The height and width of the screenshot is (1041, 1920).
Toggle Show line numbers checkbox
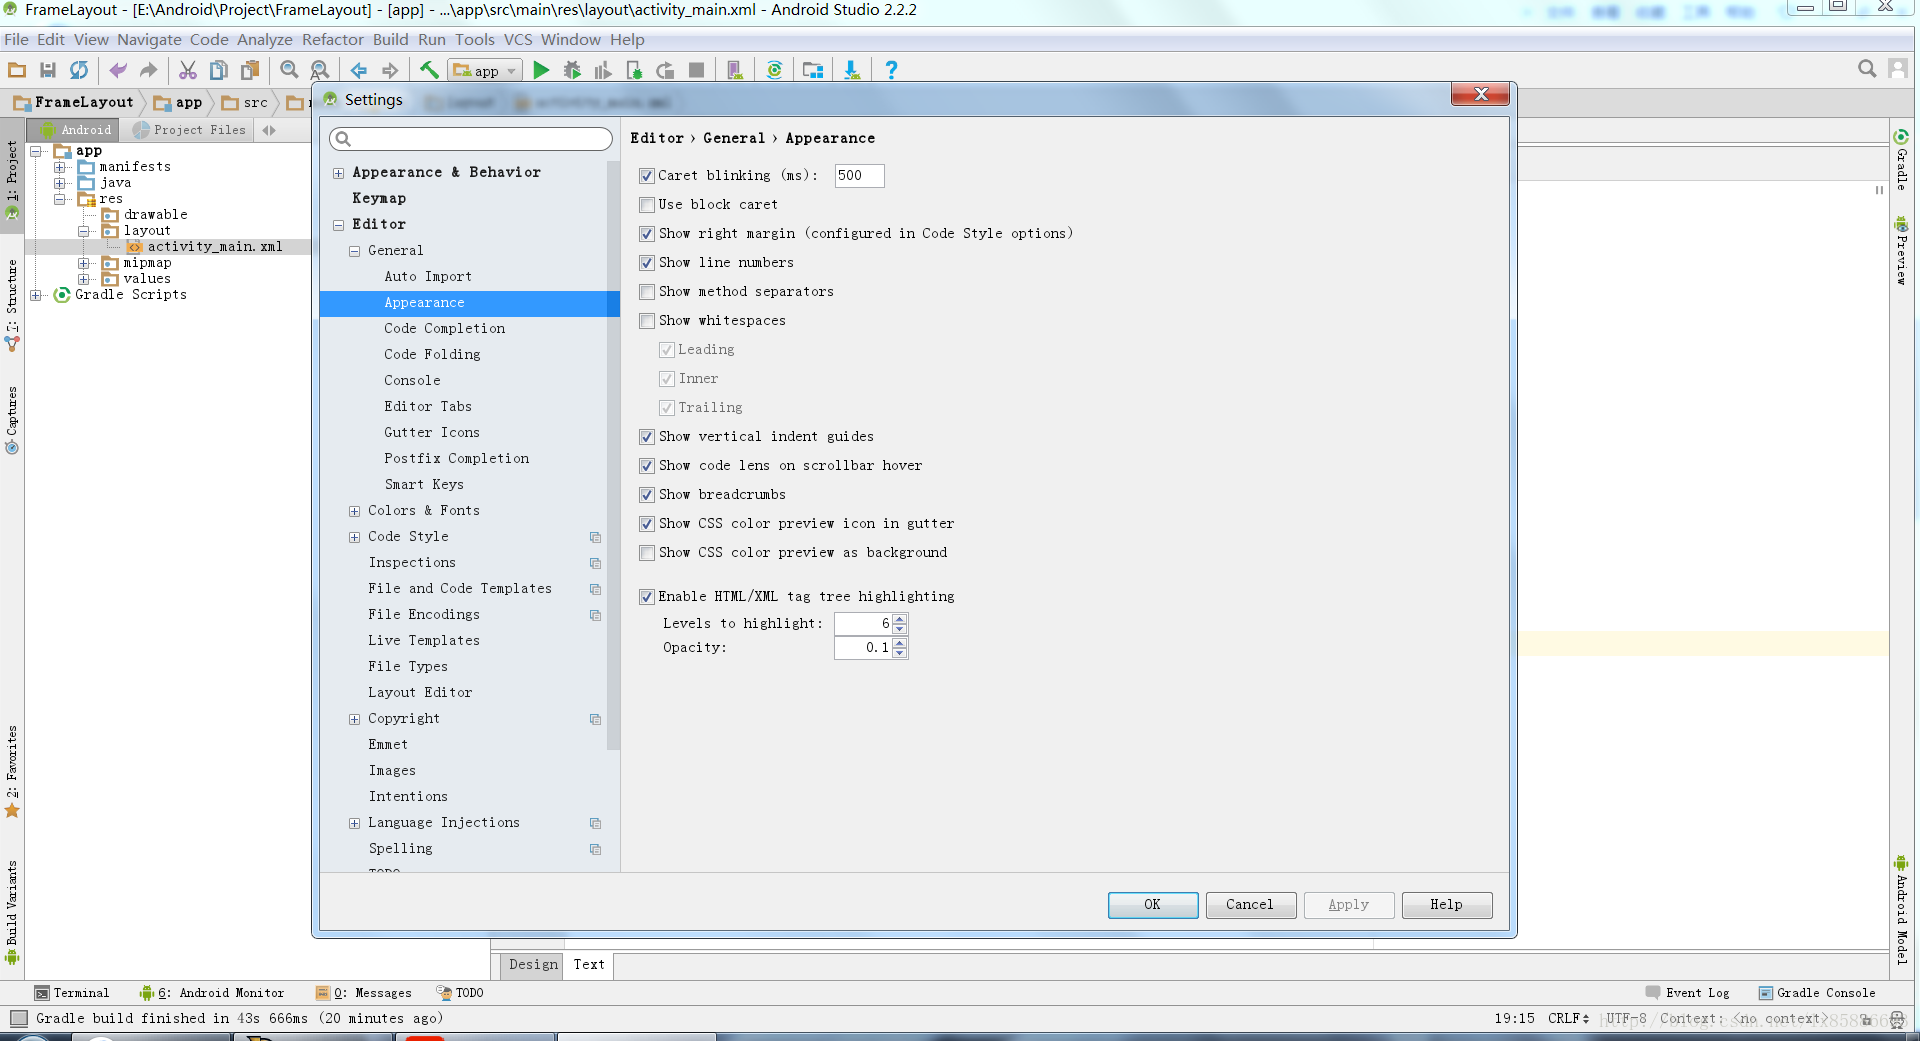point(647,263)
